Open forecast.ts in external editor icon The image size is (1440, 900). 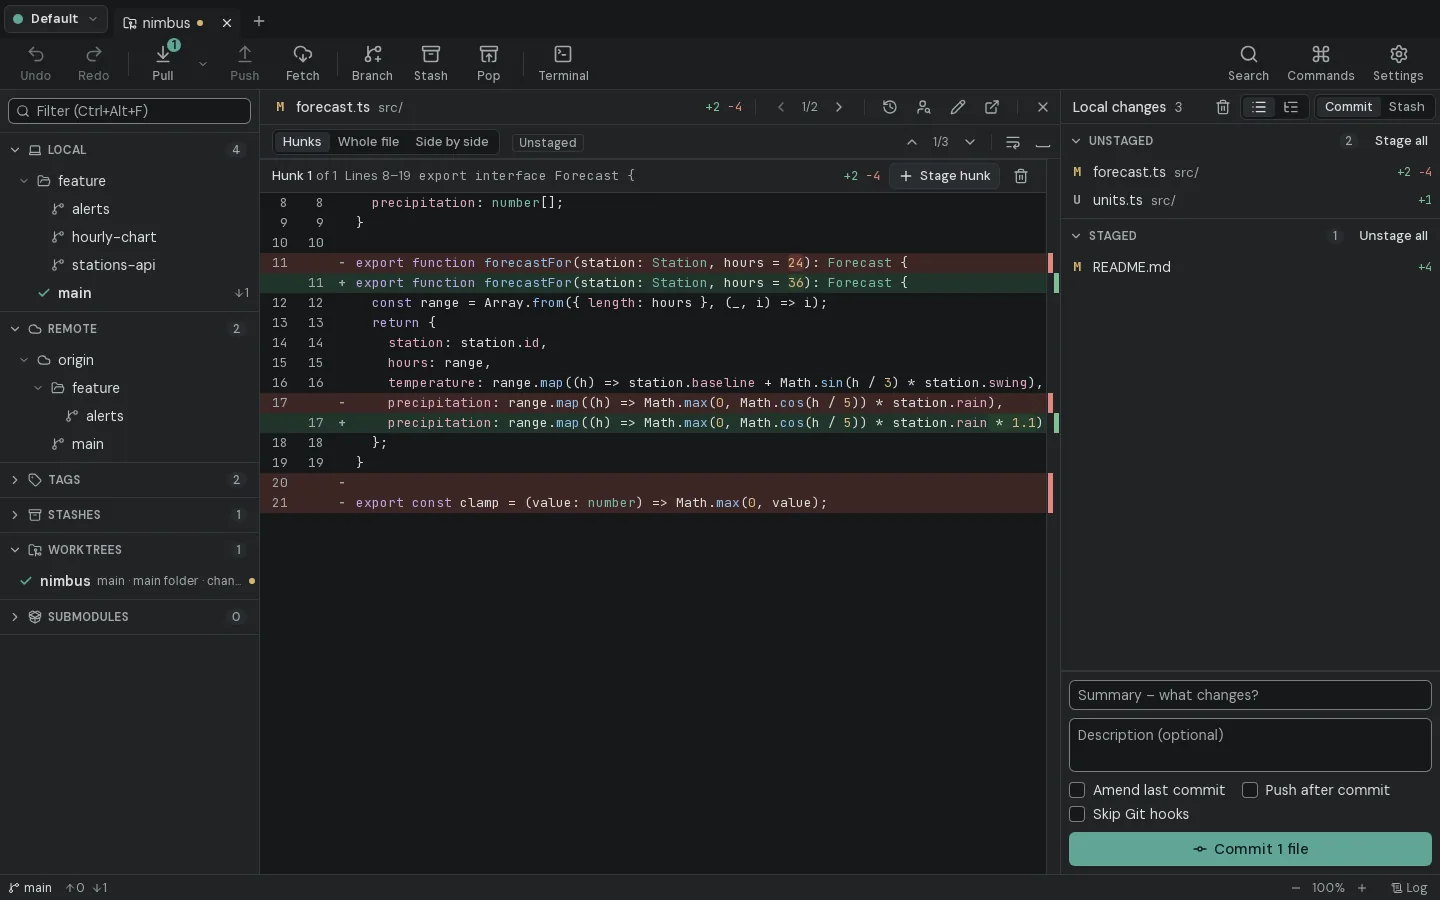(x=992, y=107)
